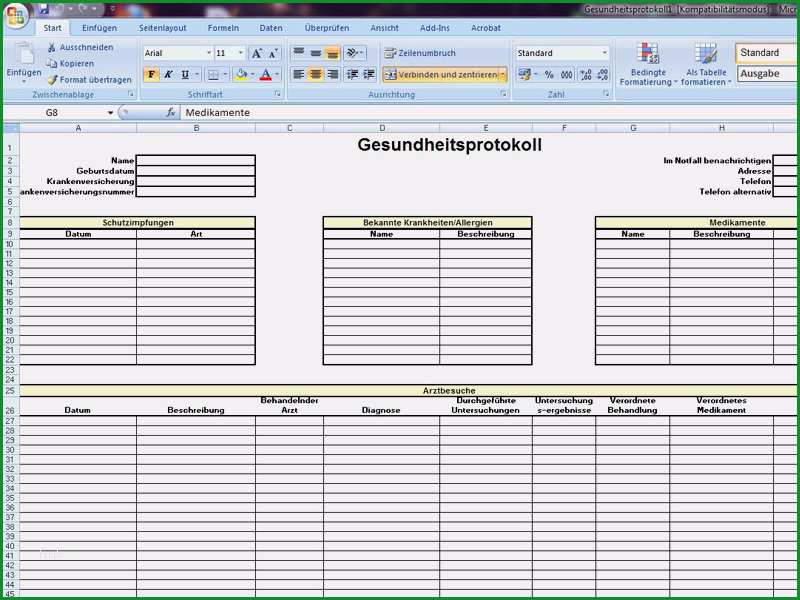Increase font size with large A icon
Screen dimensions: 800x600
click(257, 53)
